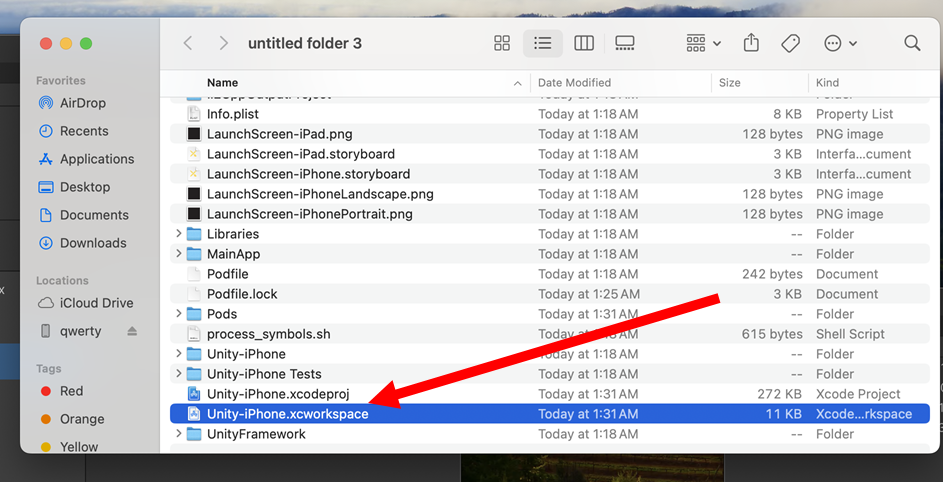The width and height of the screenshot is (943, 482).
Task: Click the Search magnifier icon
Action: (912, 43)
